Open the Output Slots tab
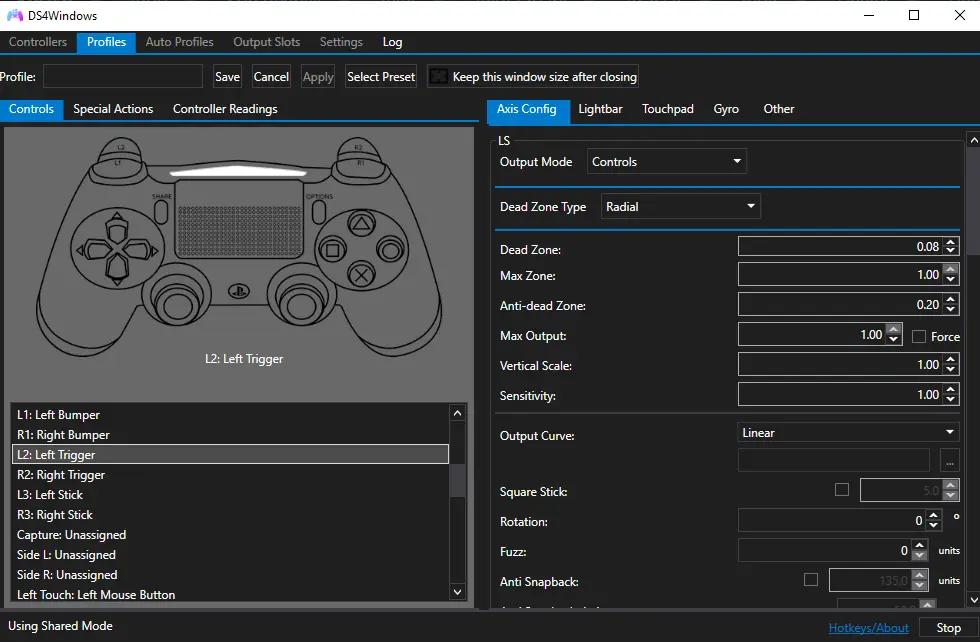 point(266,42)
